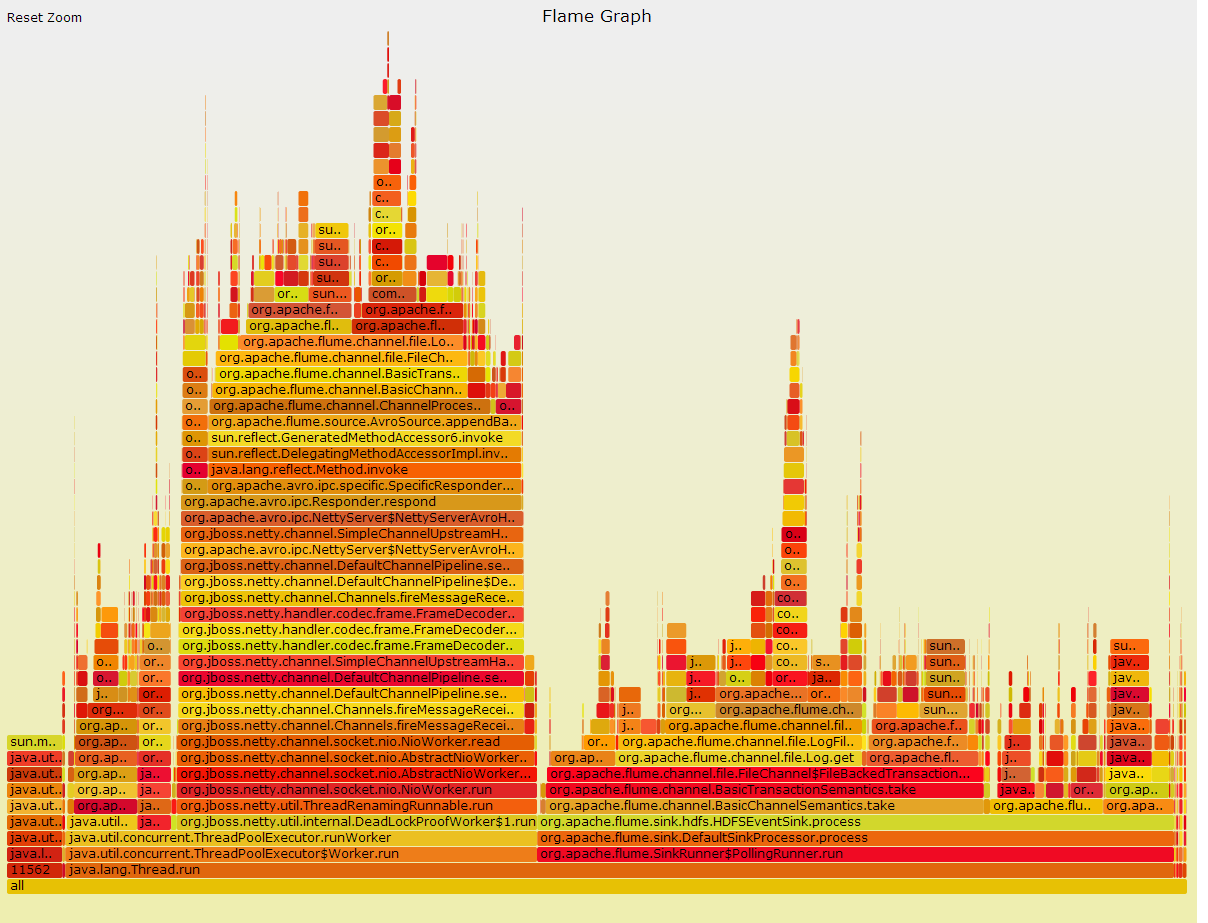Click the Reset Zoom link

pyautogui.click(x=43, y=17)
